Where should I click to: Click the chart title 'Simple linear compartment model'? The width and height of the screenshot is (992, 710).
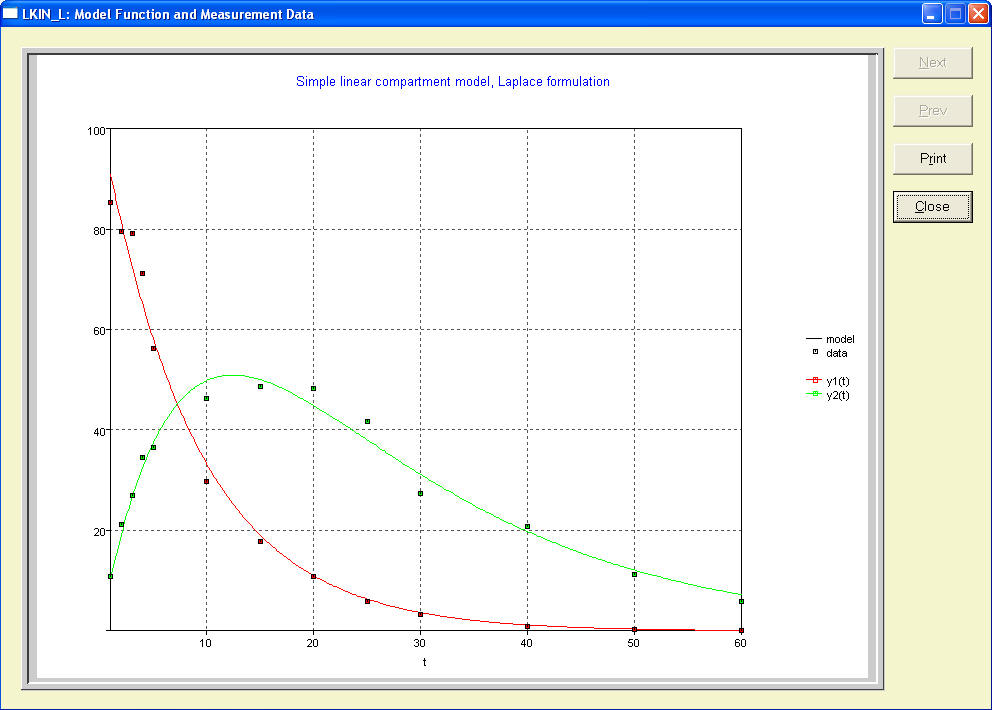(452, 82)
